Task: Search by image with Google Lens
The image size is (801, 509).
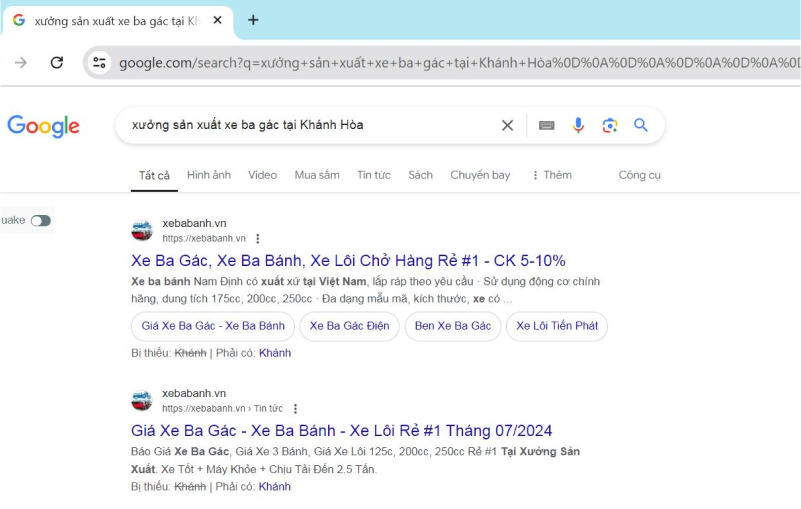Action: pos(610,125)
